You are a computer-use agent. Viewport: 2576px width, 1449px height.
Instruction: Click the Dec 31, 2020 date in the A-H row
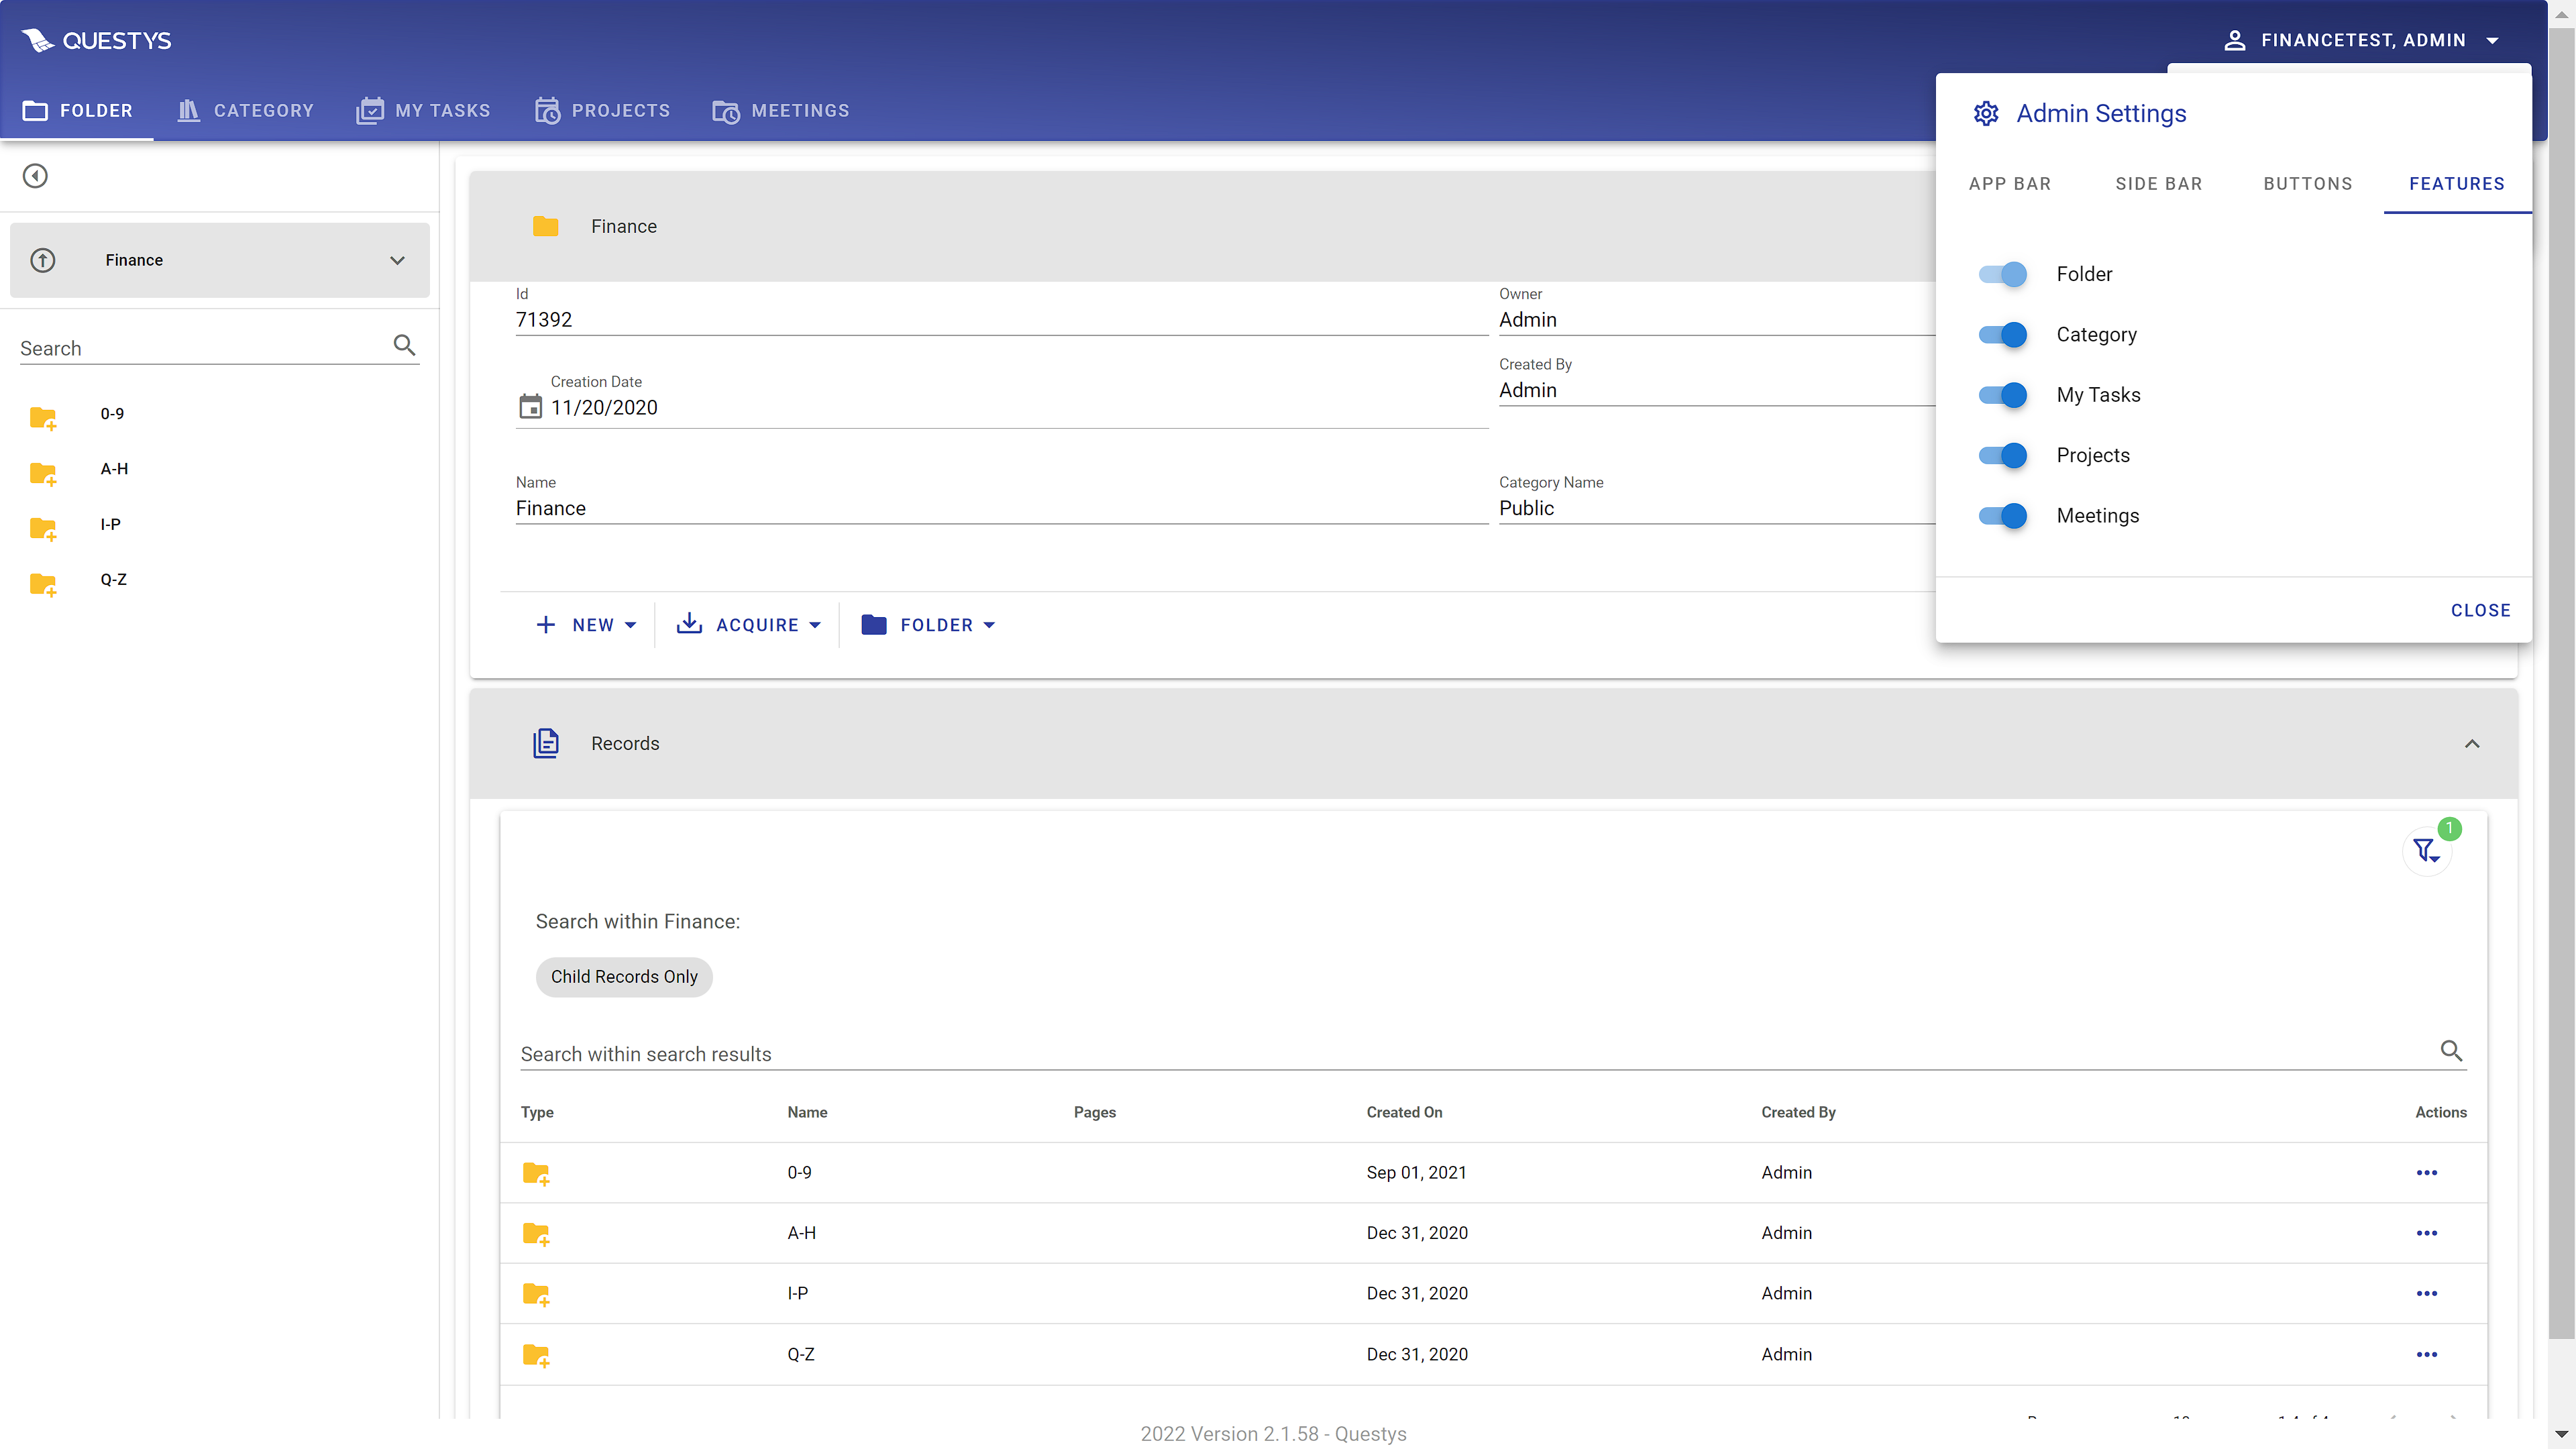(x=1417, y=1233)
